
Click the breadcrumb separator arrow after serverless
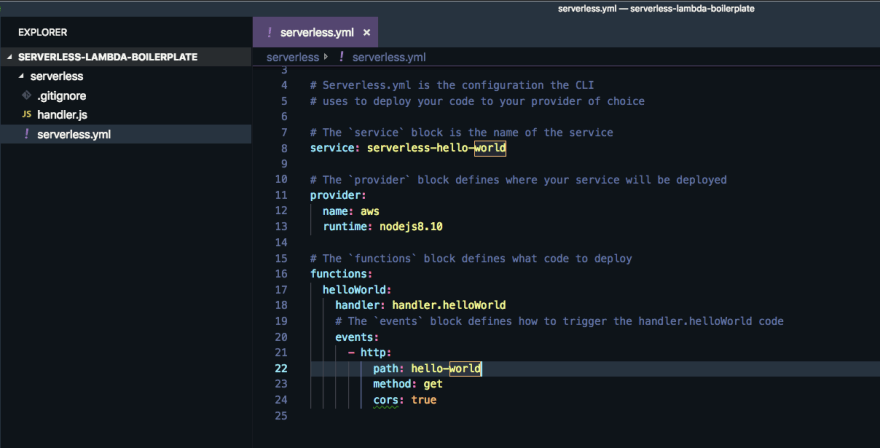point(326,57)
